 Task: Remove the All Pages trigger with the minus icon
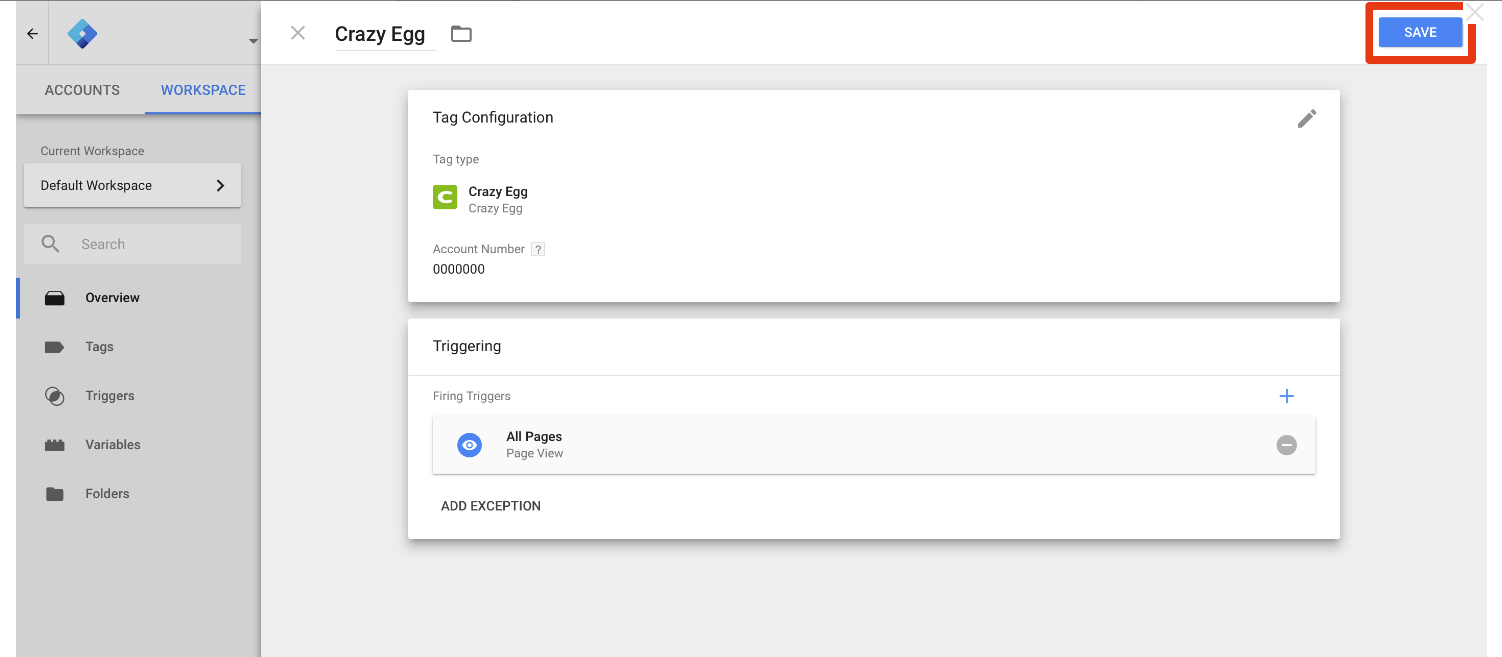1287,445
